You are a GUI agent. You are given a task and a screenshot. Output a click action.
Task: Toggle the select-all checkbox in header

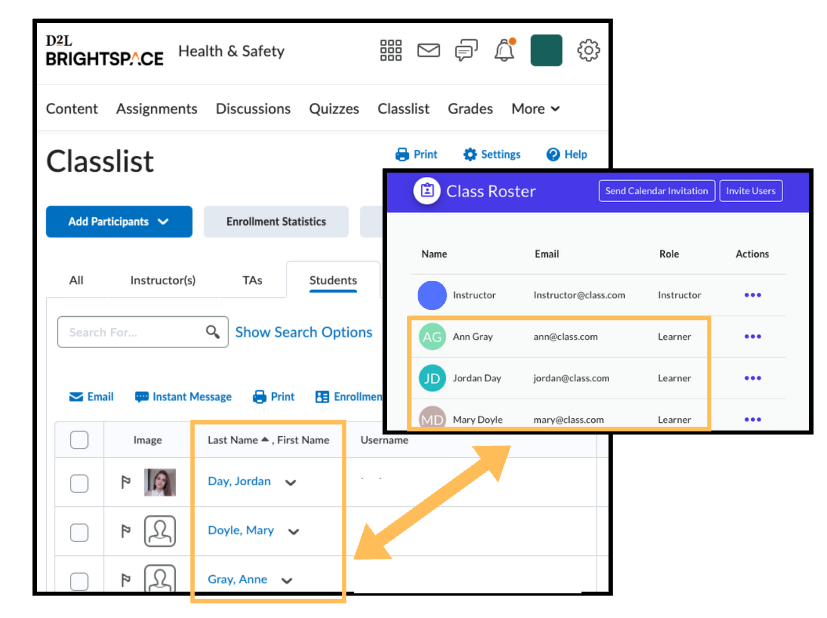coord(79,440)
